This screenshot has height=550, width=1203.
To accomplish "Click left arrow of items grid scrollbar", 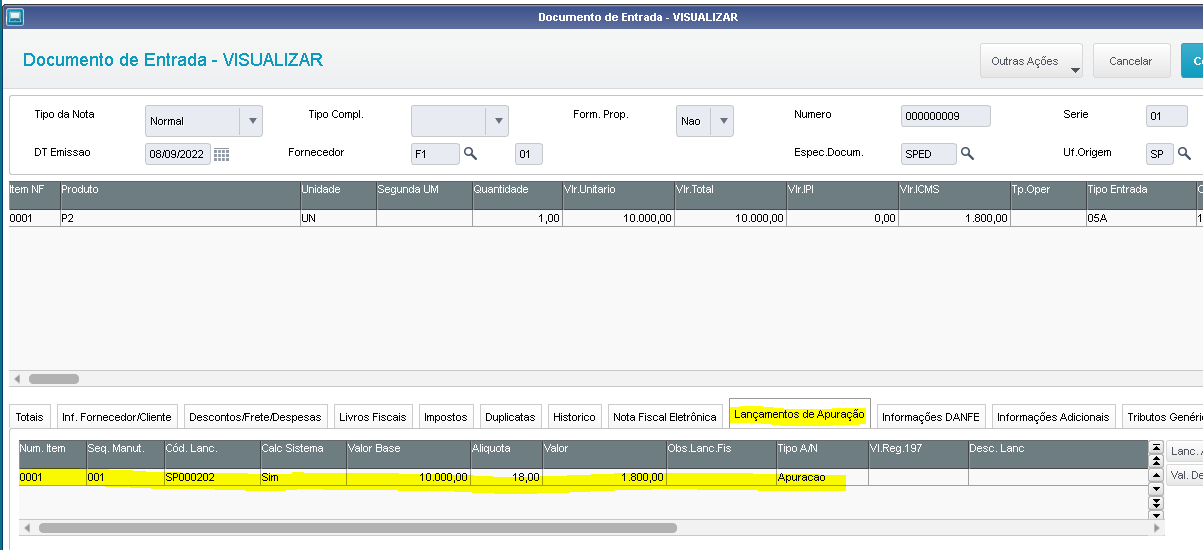I will pos(16,379).
